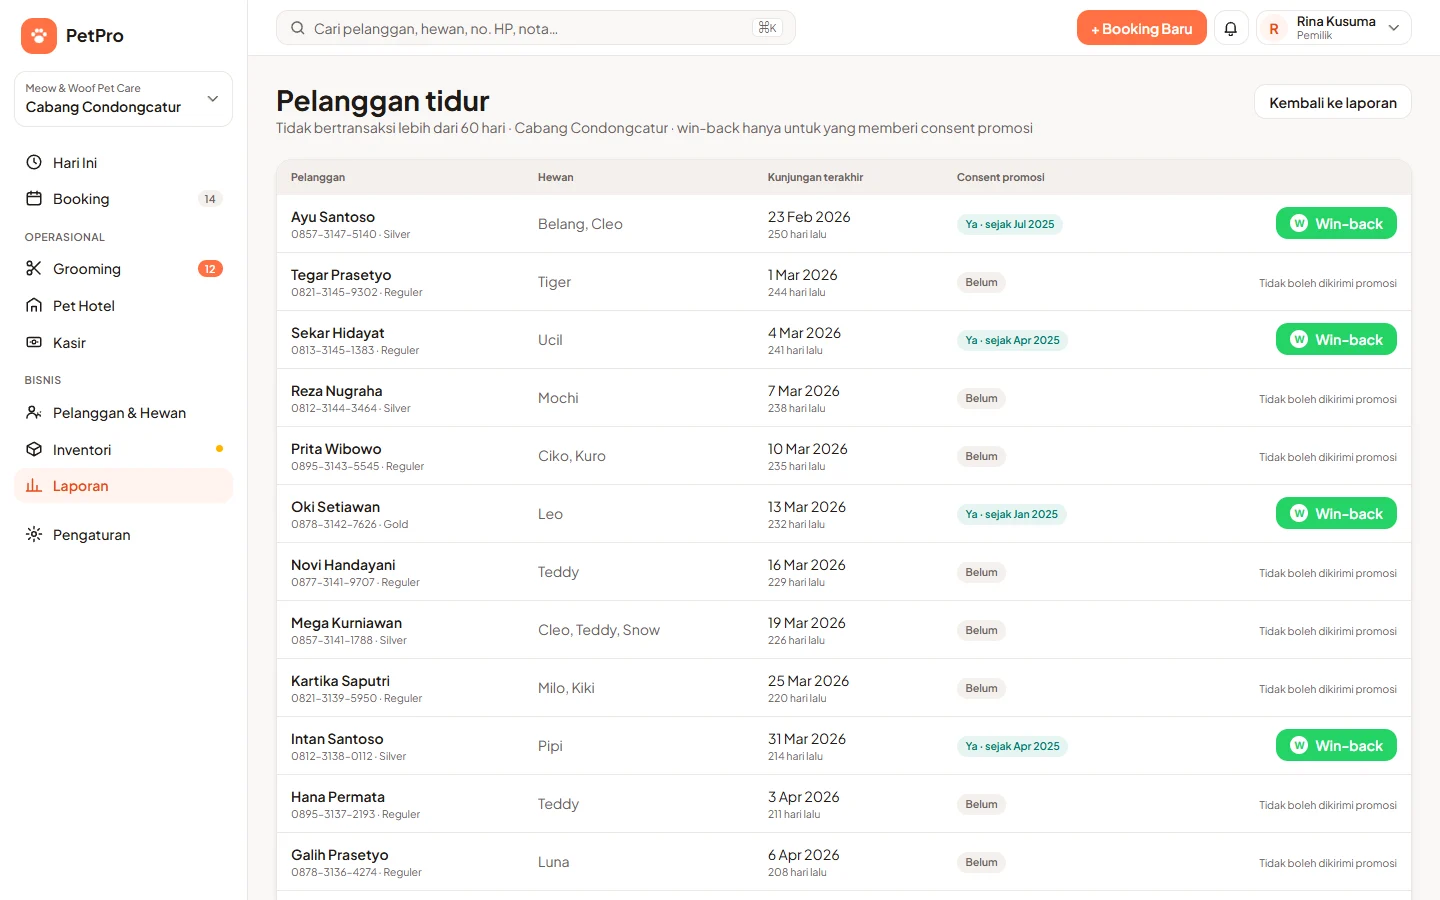Click the Booking Baru button
The width and height of the screenshot is (1440, 900).
pos(1141,28)
